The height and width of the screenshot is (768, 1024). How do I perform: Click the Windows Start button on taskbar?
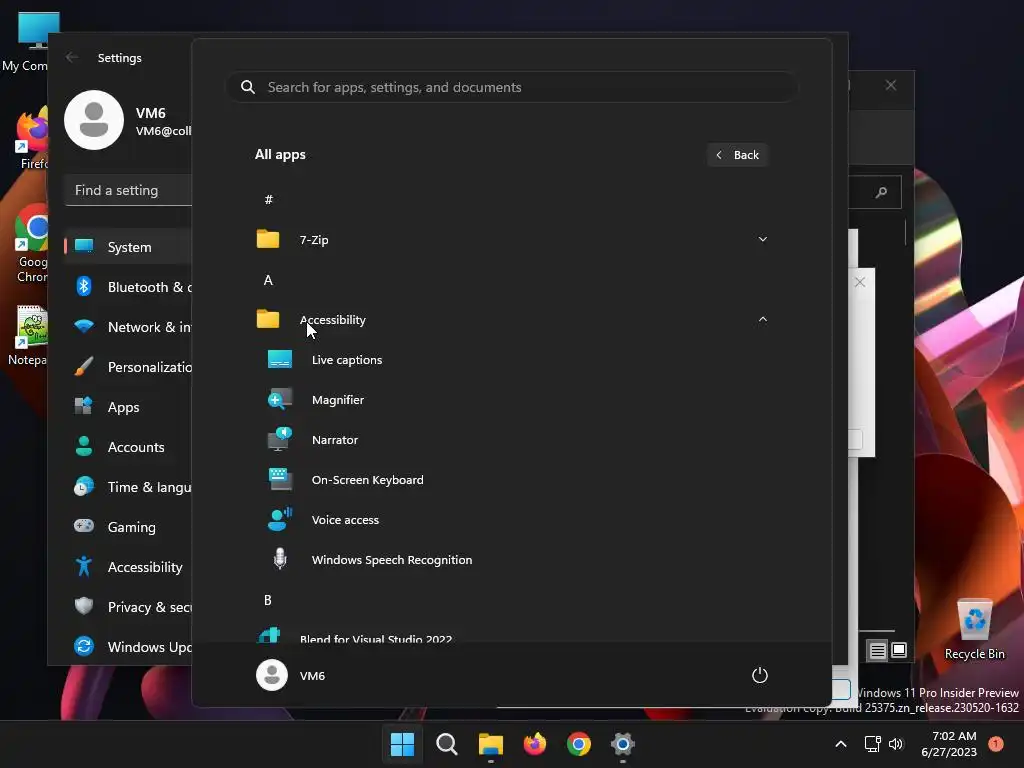pyautogui.click(x=402, y=744)
